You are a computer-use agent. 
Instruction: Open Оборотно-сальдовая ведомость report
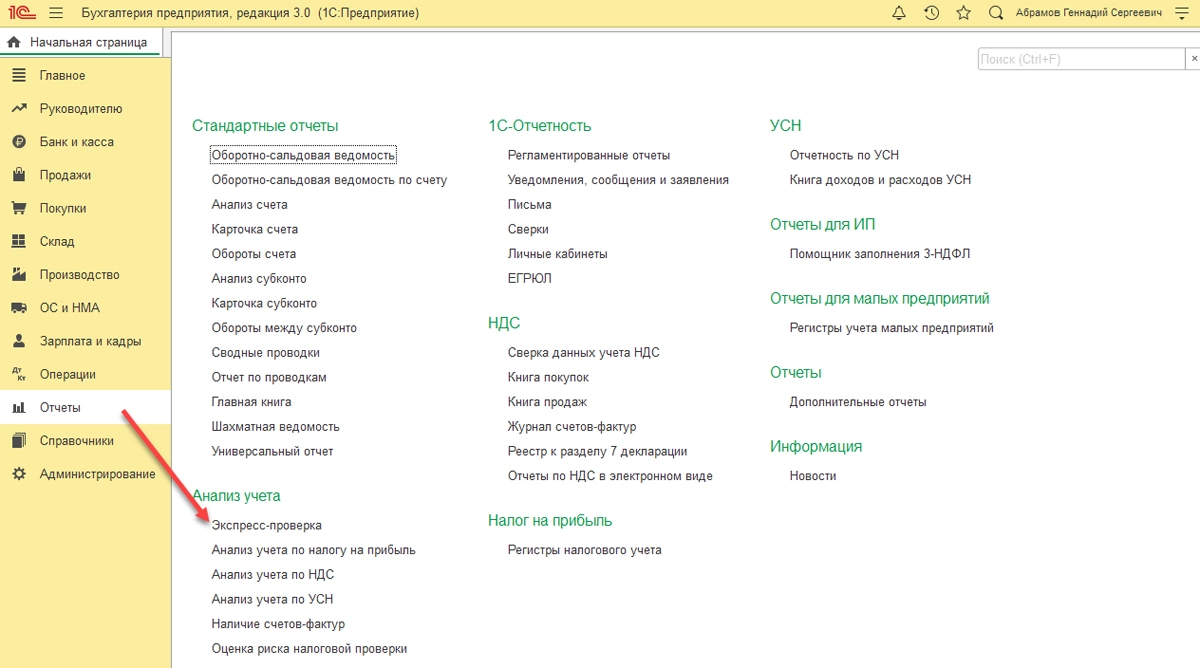(304, 155)
